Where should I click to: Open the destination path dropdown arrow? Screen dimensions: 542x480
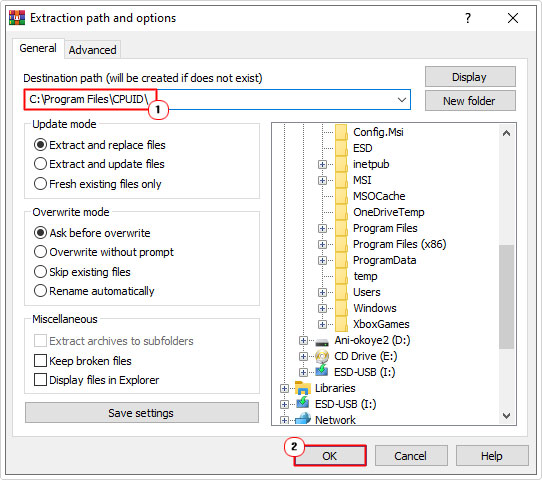click(401, 100)
